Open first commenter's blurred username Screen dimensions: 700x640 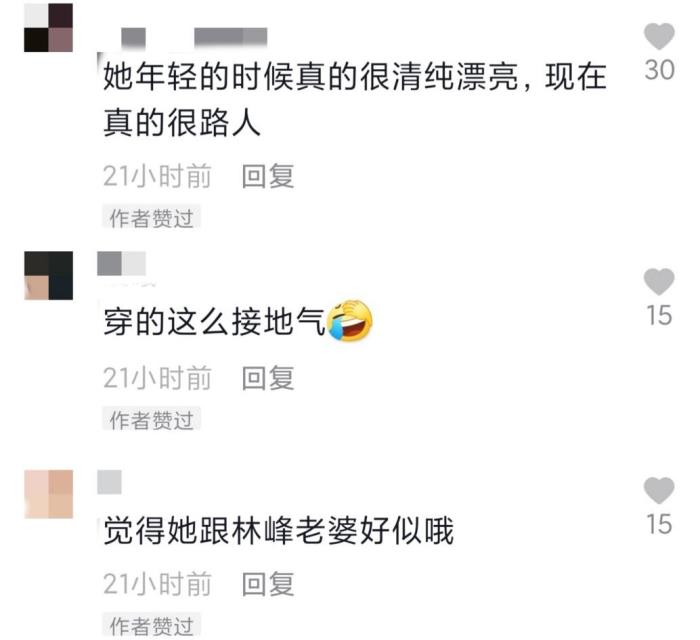(x=195, y=37)
